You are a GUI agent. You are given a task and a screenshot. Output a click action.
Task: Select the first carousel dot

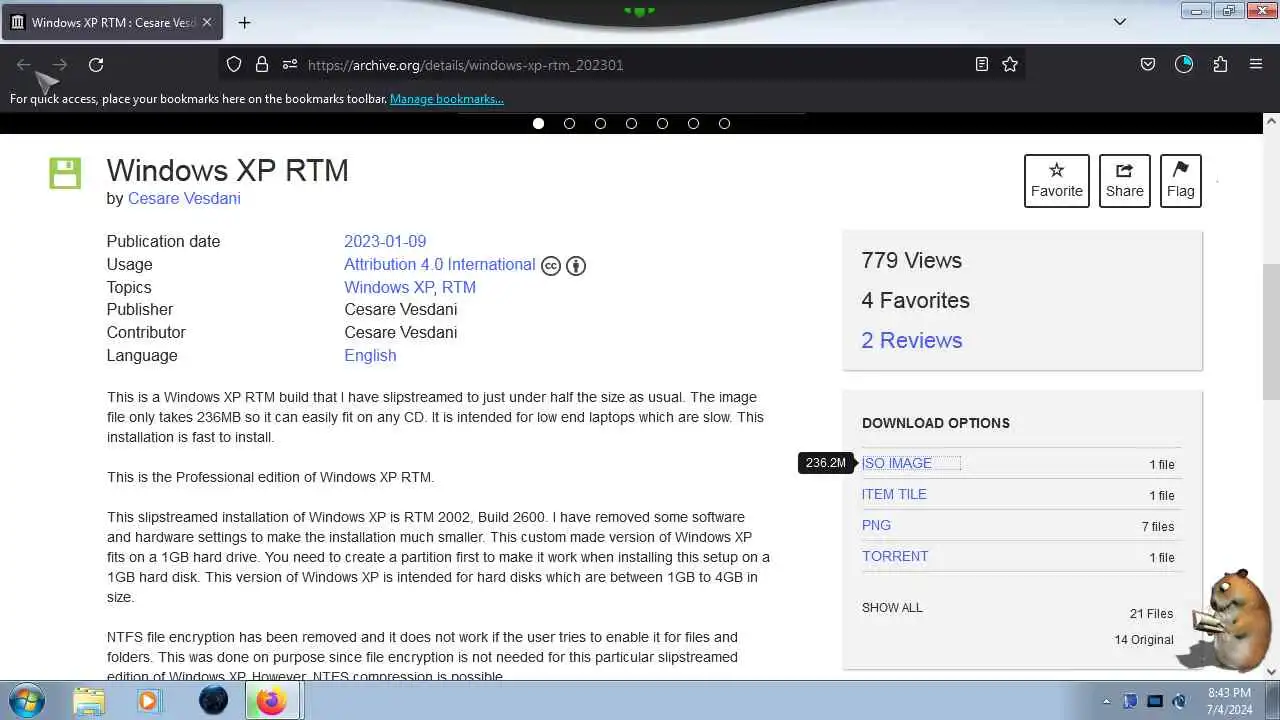538,123
